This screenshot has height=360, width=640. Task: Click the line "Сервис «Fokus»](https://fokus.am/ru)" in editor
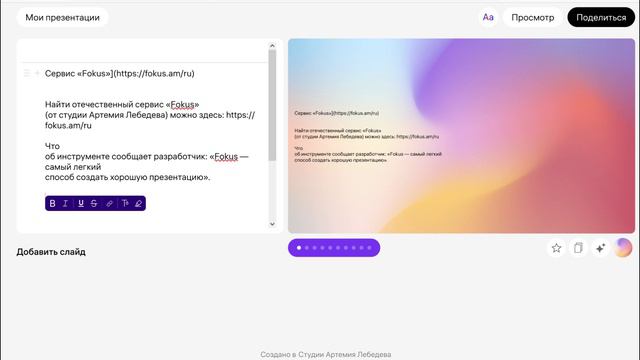(x=120, y=73)
